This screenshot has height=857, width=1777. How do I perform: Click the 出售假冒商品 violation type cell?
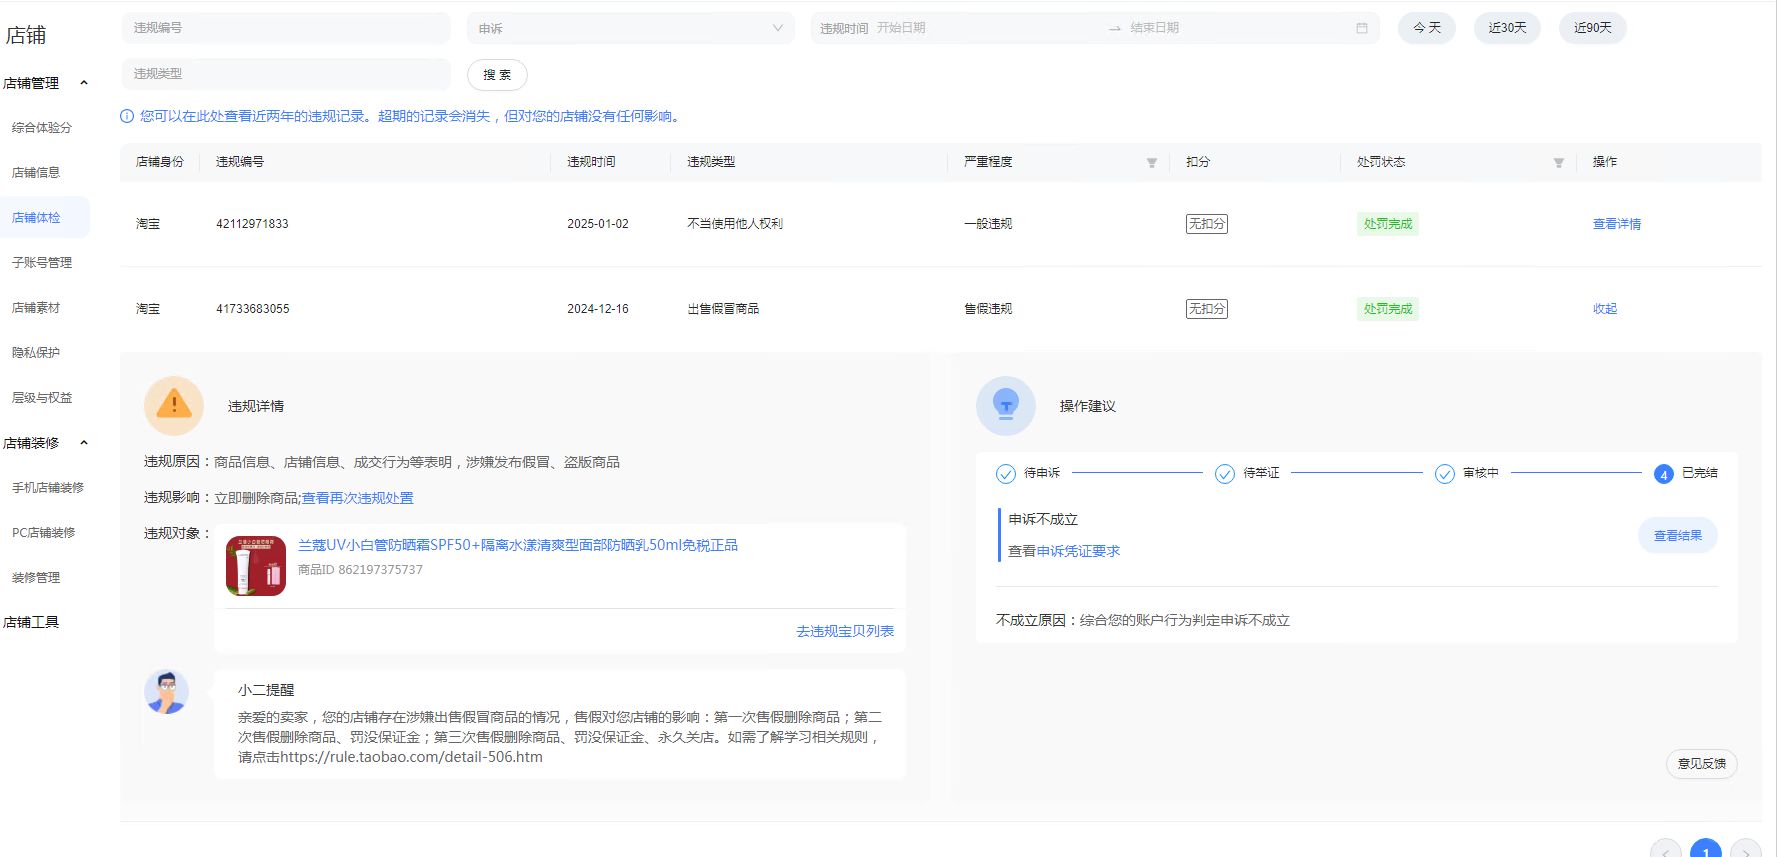point(723,309)
